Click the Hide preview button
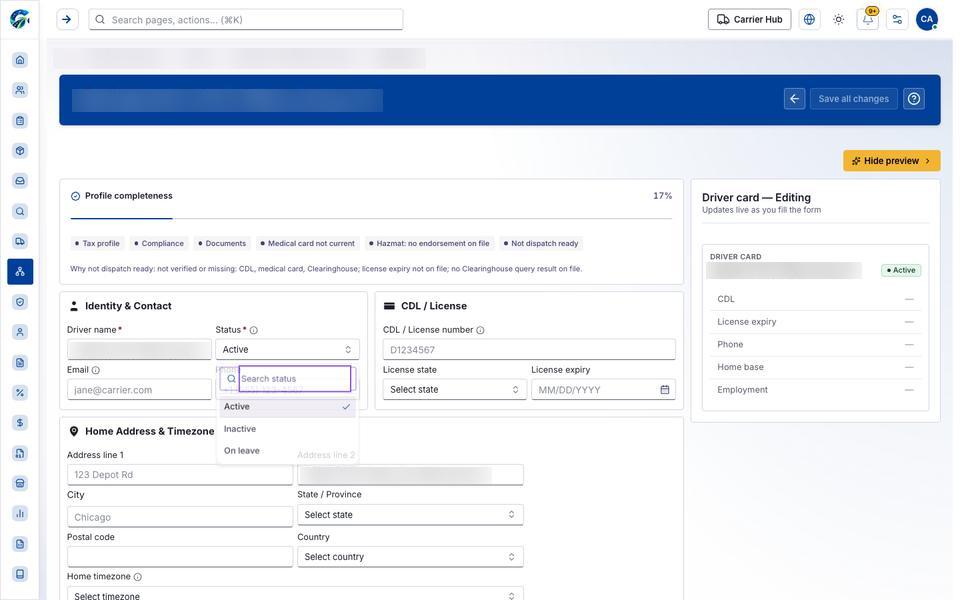This screenshot has height=600, width=960. (x=891, y=160)
